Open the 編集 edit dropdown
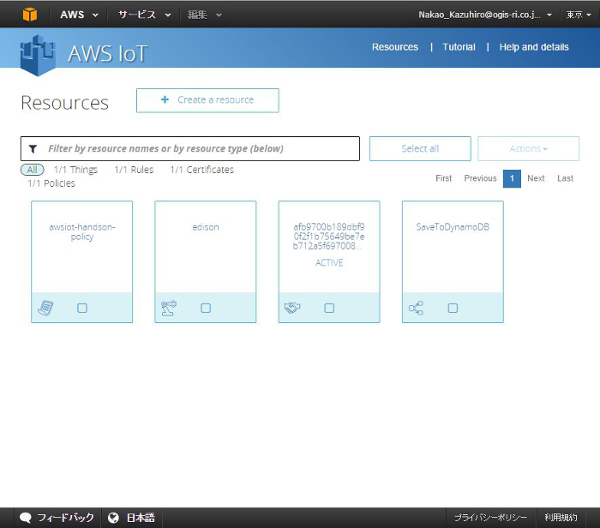Screen dimensions: 600x528 (204, 15)
